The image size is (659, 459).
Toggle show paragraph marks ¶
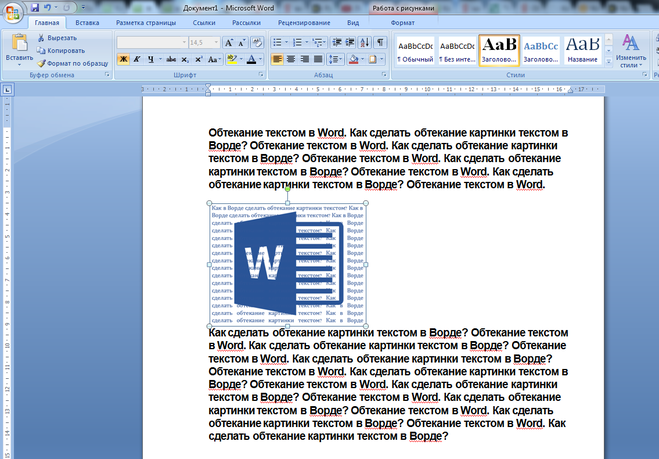coord(380,42)
